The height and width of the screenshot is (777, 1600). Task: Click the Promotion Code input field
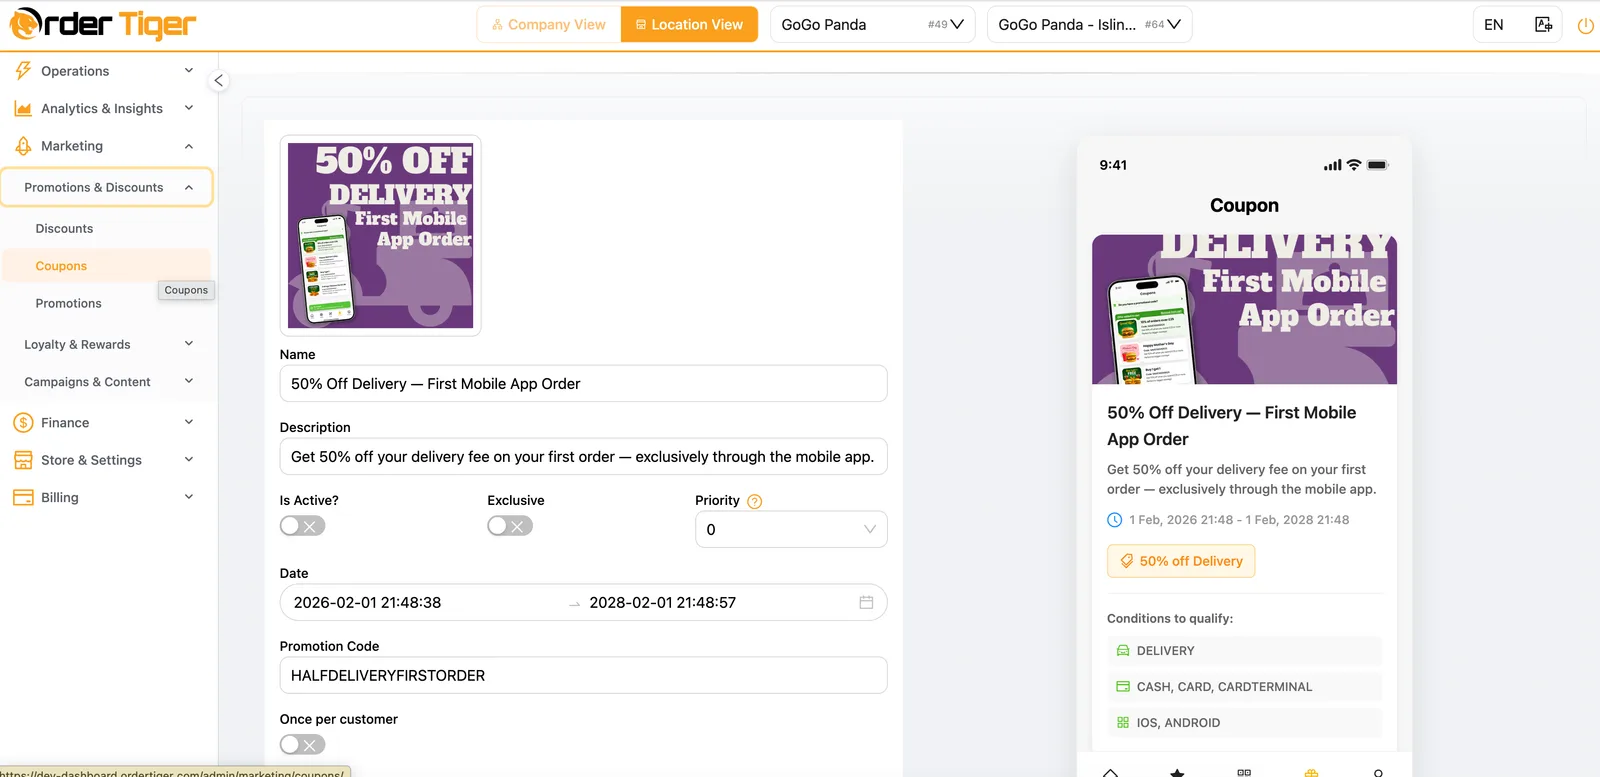(x=583, y=676)
